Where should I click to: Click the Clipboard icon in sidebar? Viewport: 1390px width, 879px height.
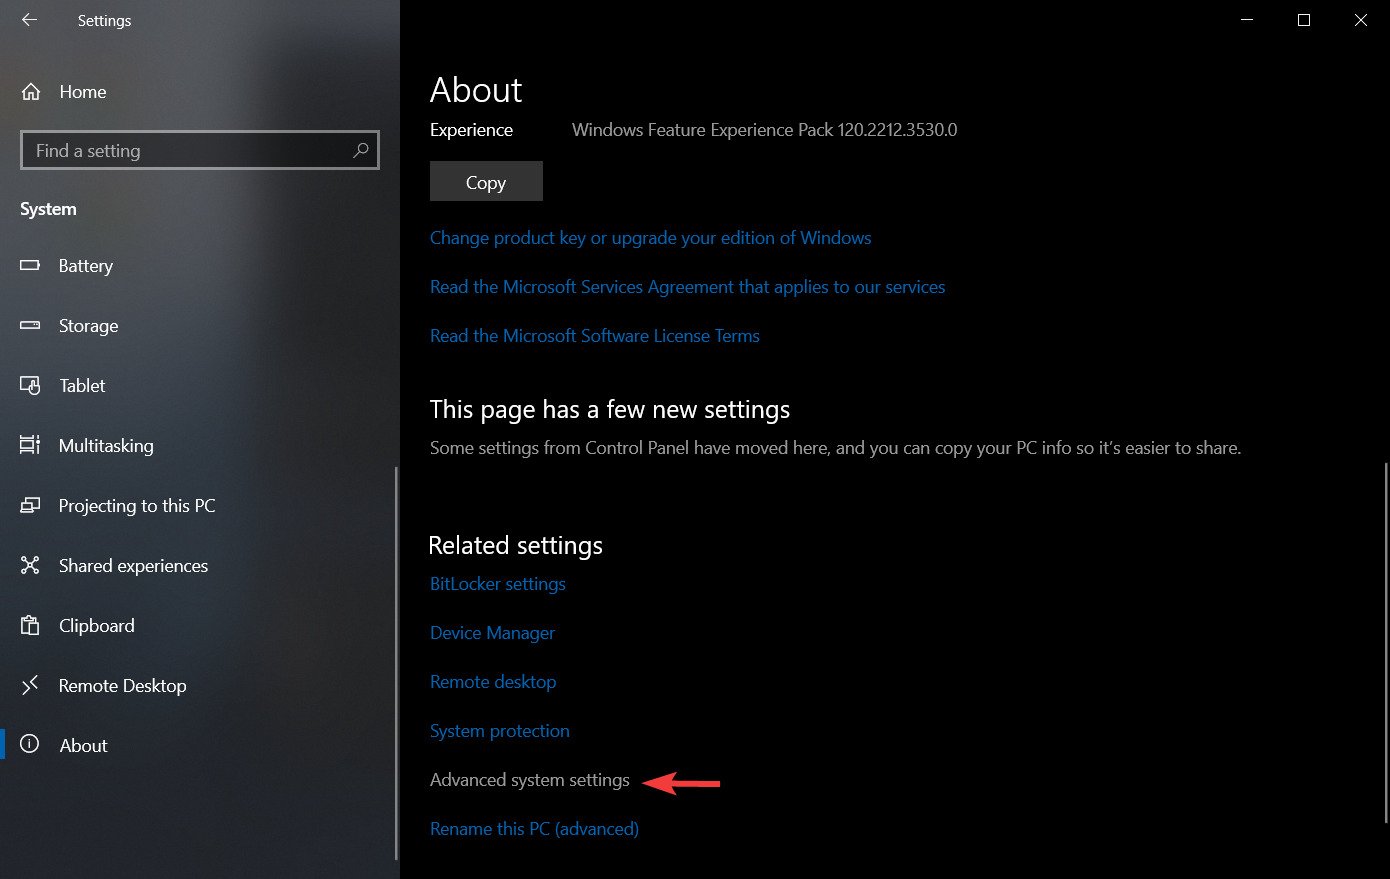[x=30, y=626]
